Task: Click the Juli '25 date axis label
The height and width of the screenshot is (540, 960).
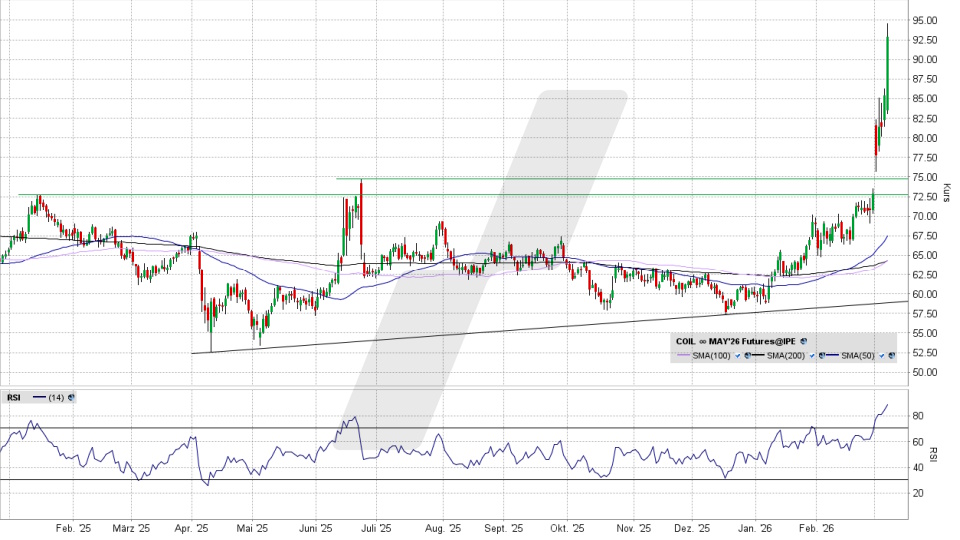Action: click(376, 528)
